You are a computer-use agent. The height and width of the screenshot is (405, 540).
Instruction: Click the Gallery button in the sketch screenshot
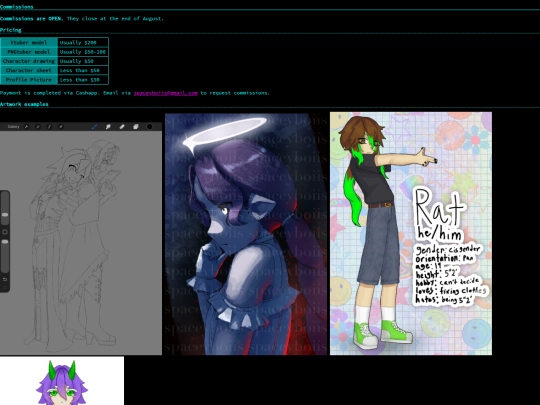click(13, 127)
